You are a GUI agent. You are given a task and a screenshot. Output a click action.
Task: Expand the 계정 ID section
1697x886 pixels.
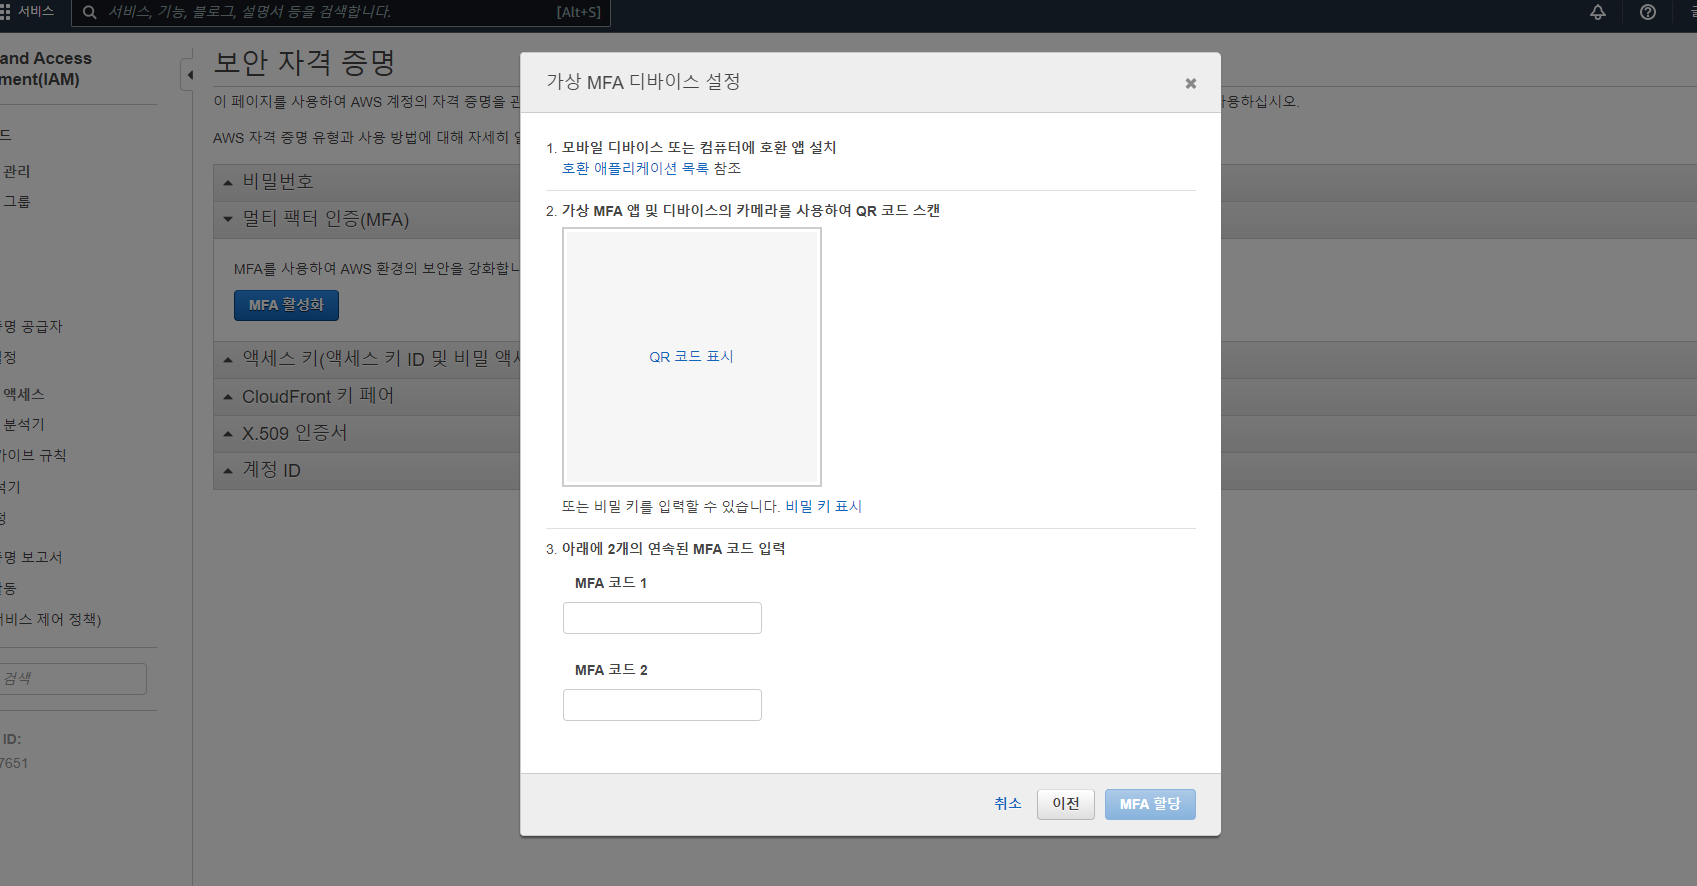pyautogui.click(x=271, y=470)
